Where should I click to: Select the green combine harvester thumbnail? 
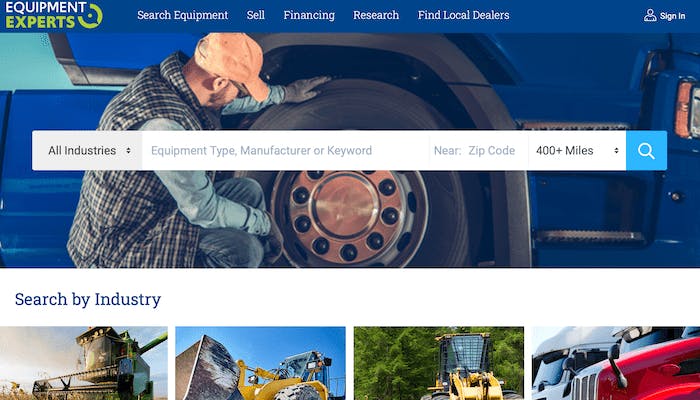(83, 363)
